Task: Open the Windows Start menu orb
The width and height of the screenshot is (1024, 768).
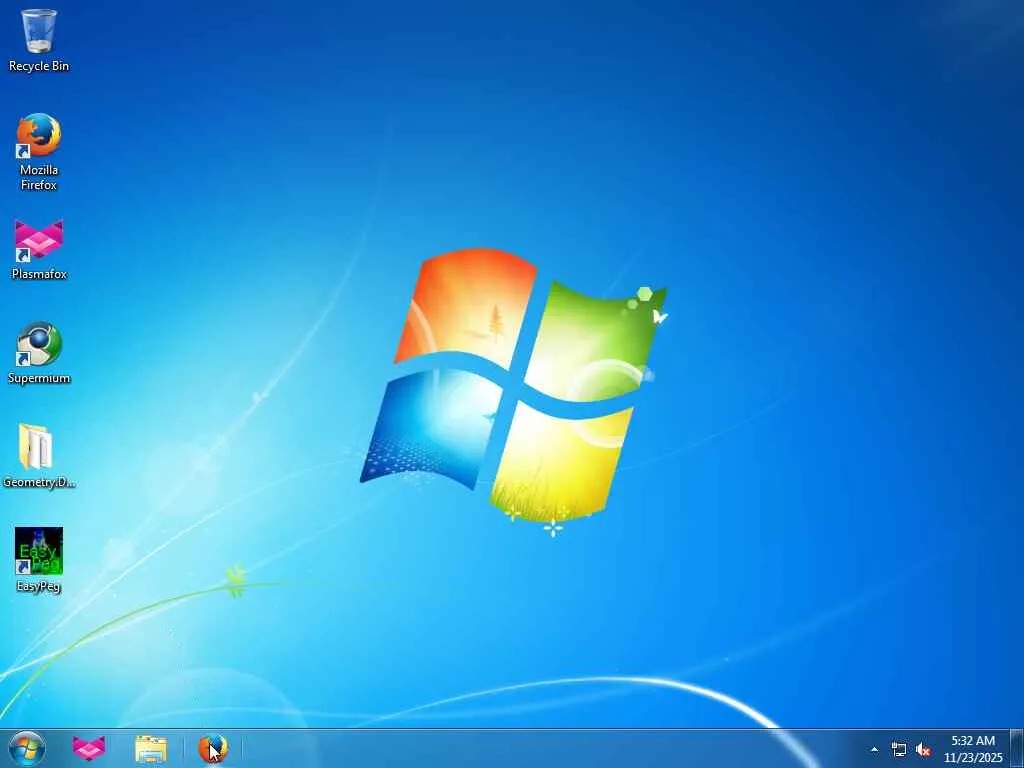Action: pos(27,748)
